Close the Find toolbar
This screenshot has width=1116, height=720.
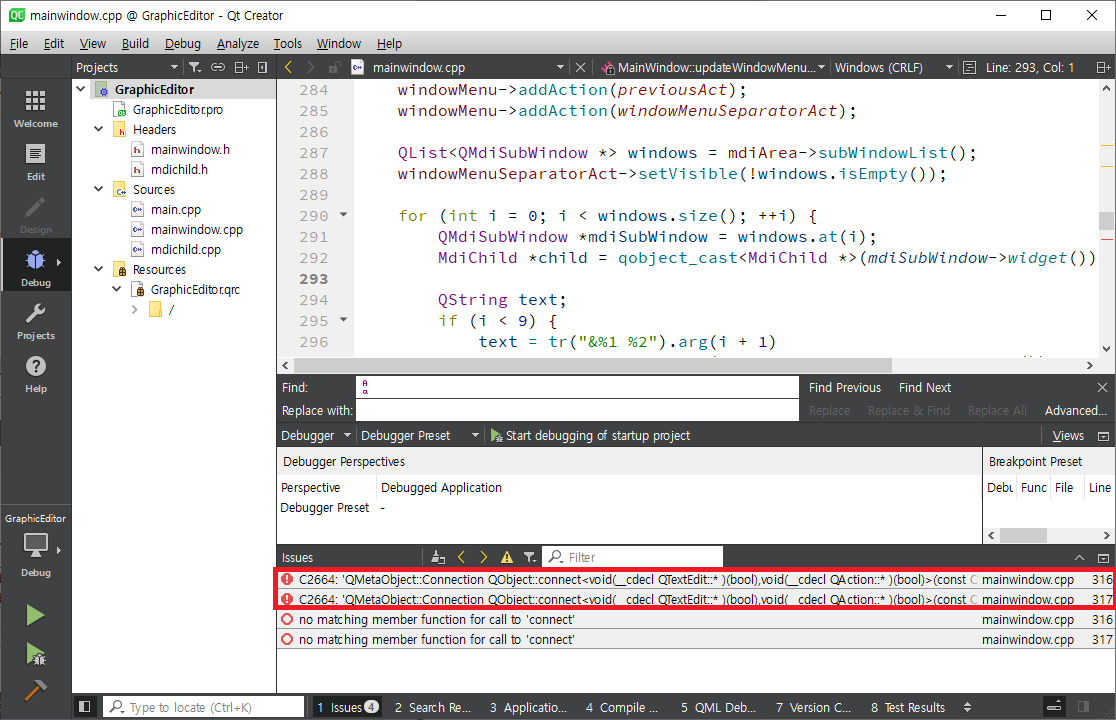click(1102, 387)
